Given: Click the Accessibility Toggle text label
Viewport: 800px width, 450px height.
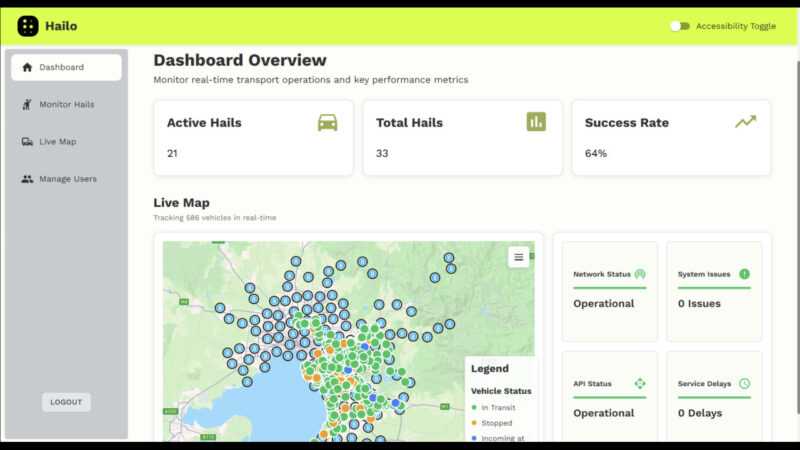Looking at the screenshot, I should (x=735, y=26).
